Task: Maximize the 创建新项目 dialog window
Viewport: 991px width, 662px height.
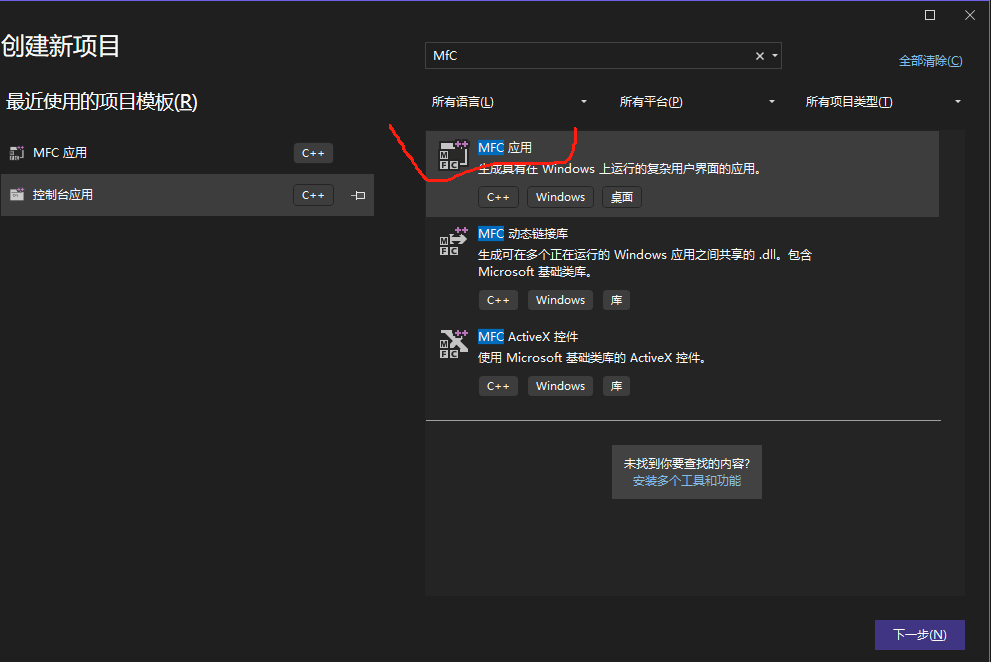Action: click(x=930, y=15)
